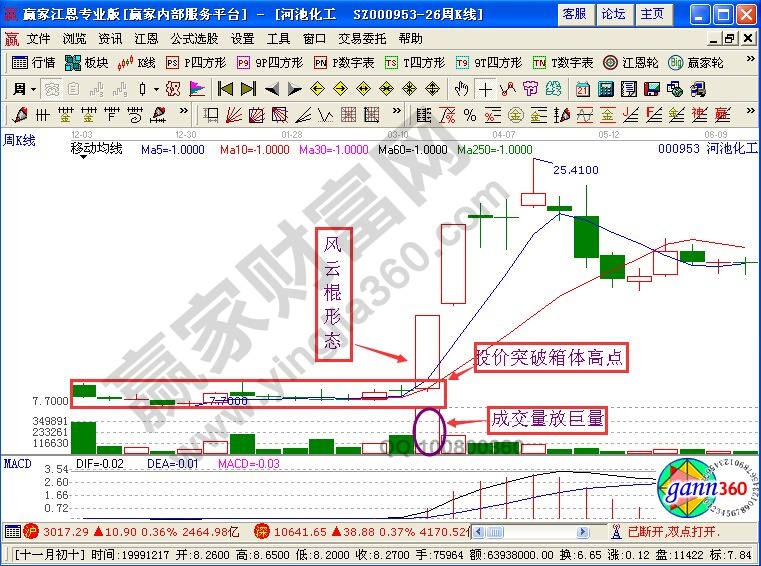The image size is (761, 566).
Task: Select the P四方形 tool
Action: point(194,62)
